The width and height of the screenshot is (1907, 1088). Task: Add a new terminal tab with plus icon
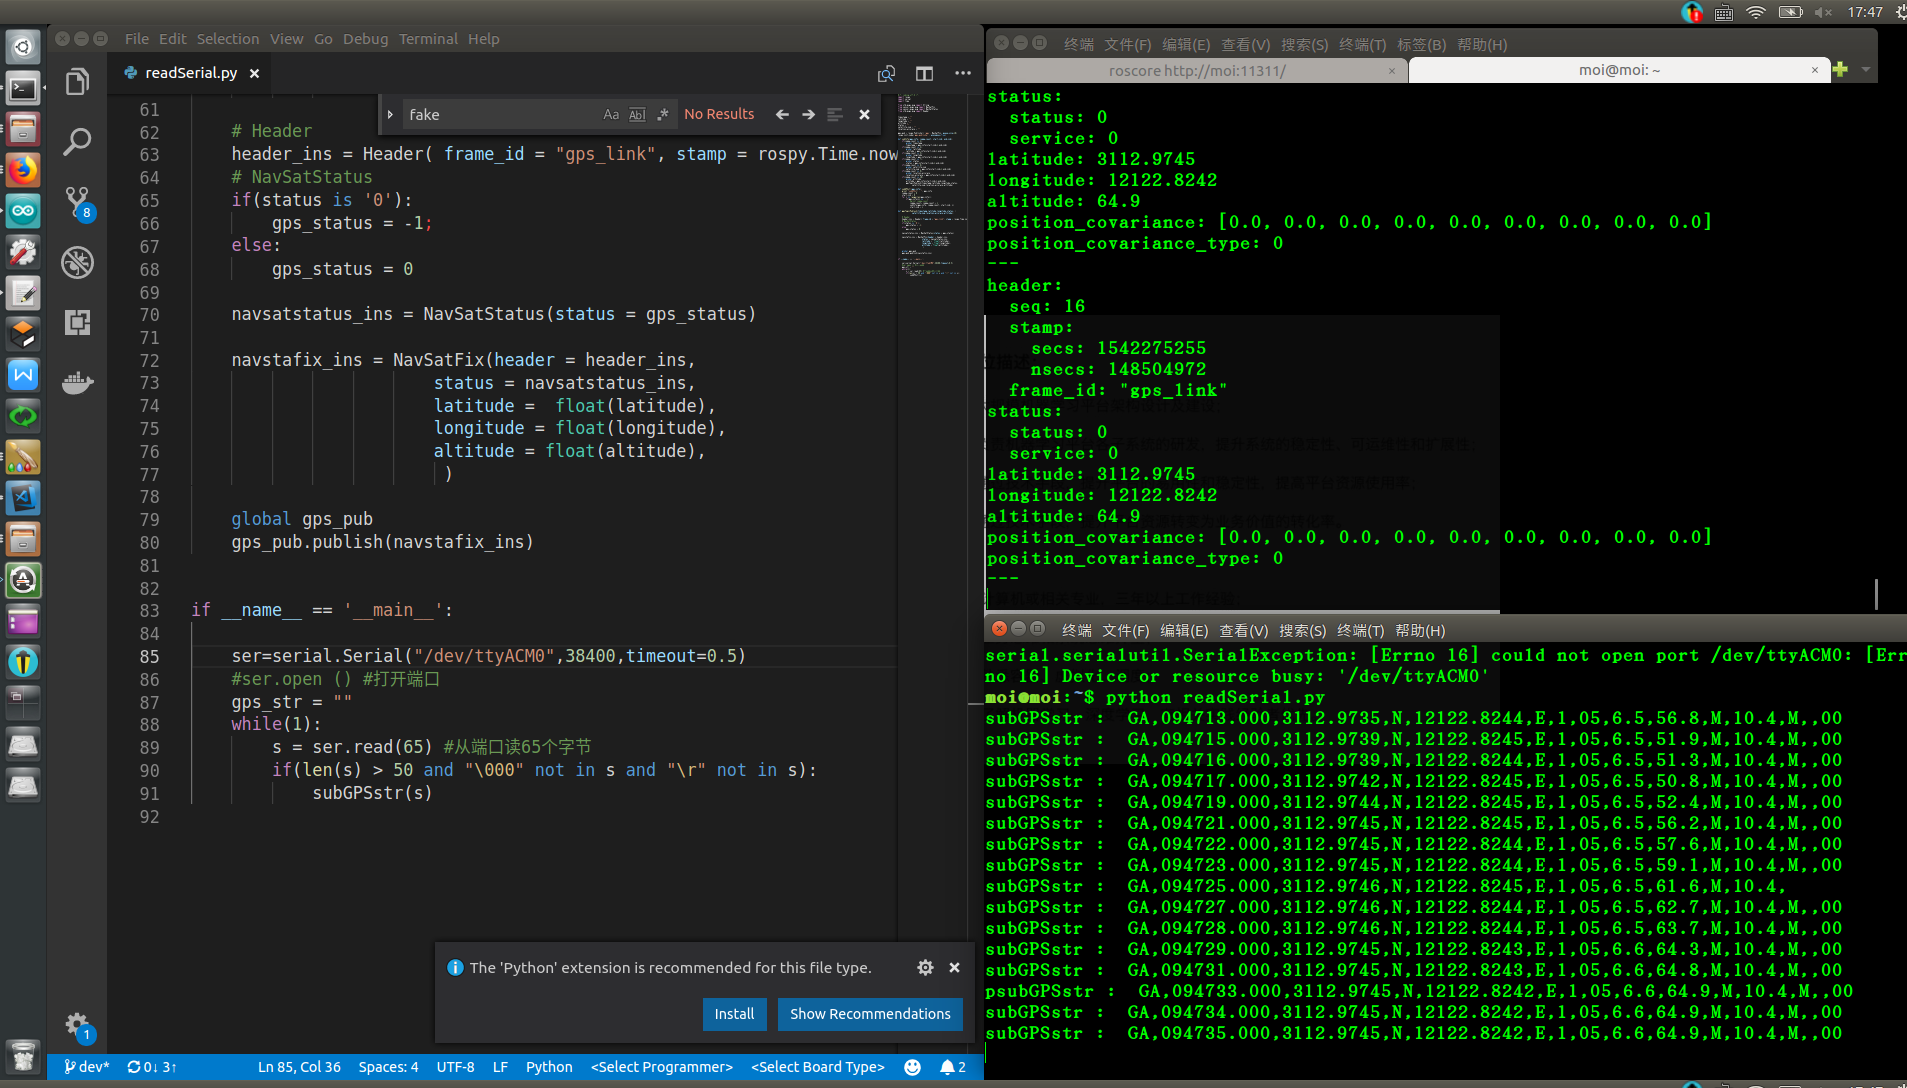pos(1840,69)
